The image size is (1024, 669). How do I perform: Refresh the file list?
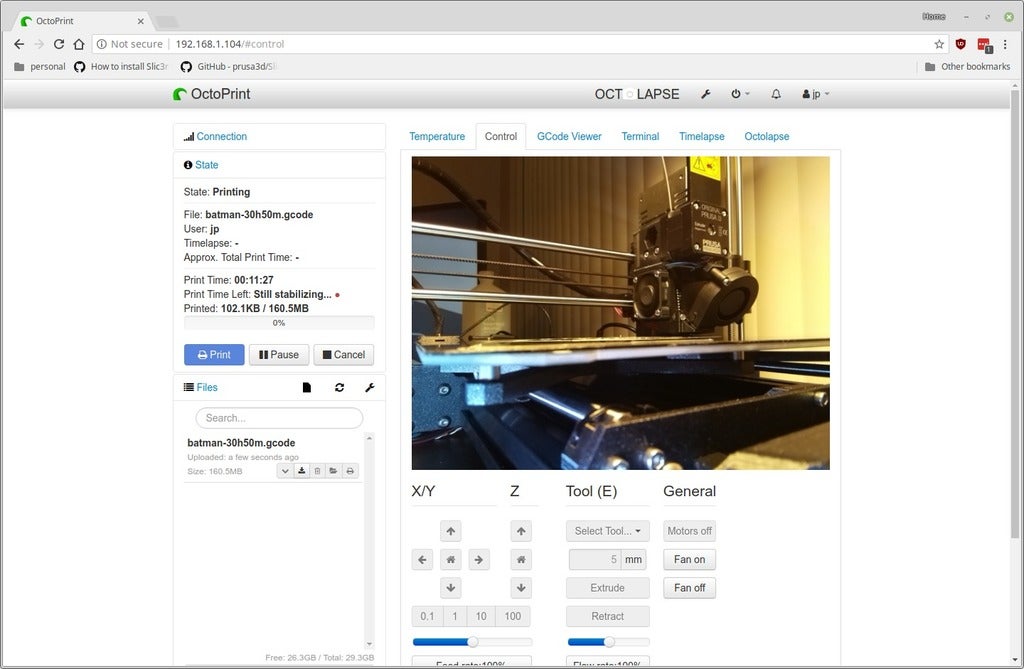(x=339, y=387)
